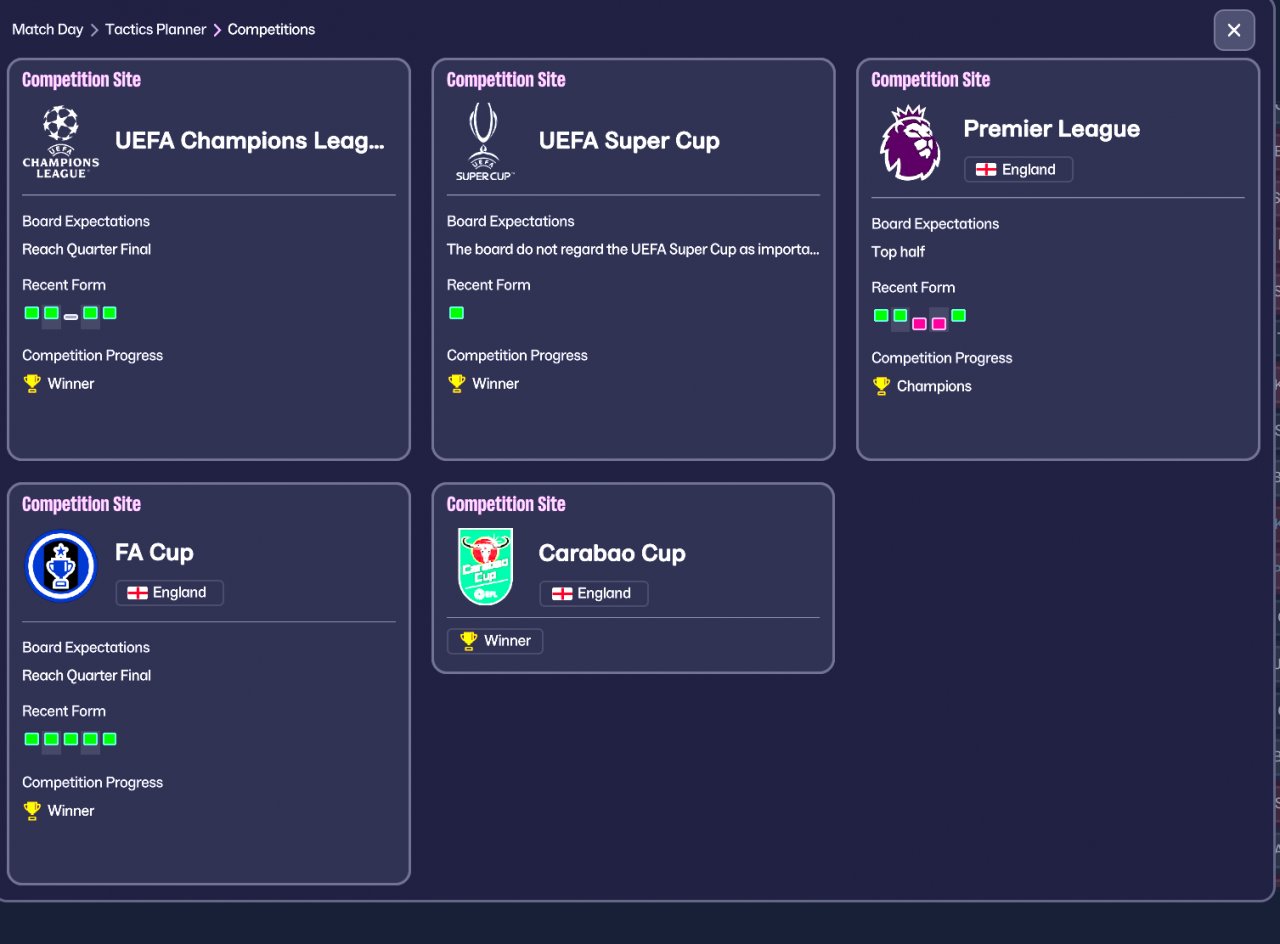Click Reach Quarter Final in the FA Cup card

coord(87,675)
